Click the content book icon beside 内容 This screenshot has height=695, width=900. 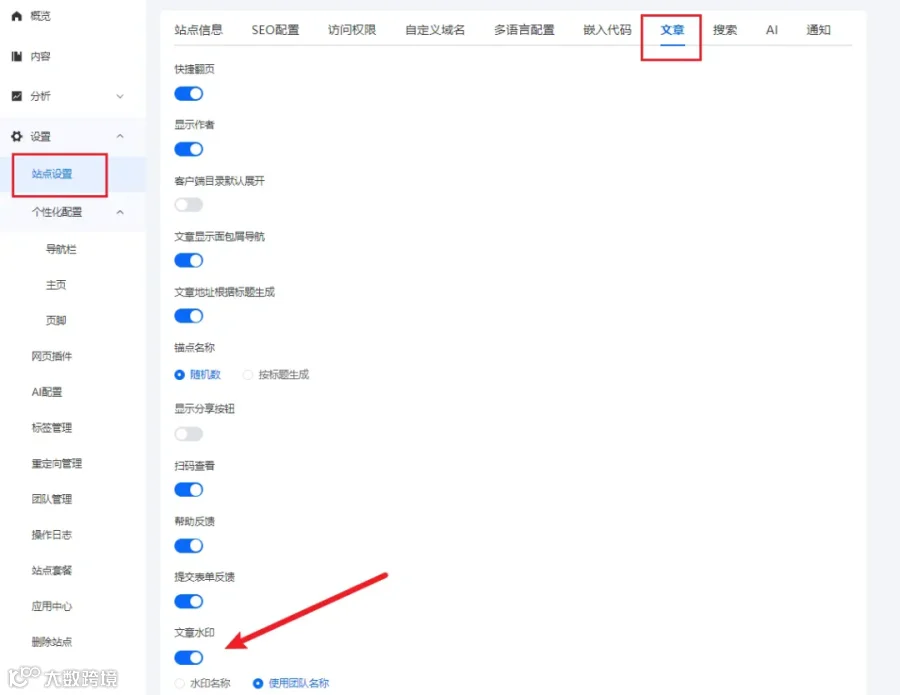click(17, 56)
